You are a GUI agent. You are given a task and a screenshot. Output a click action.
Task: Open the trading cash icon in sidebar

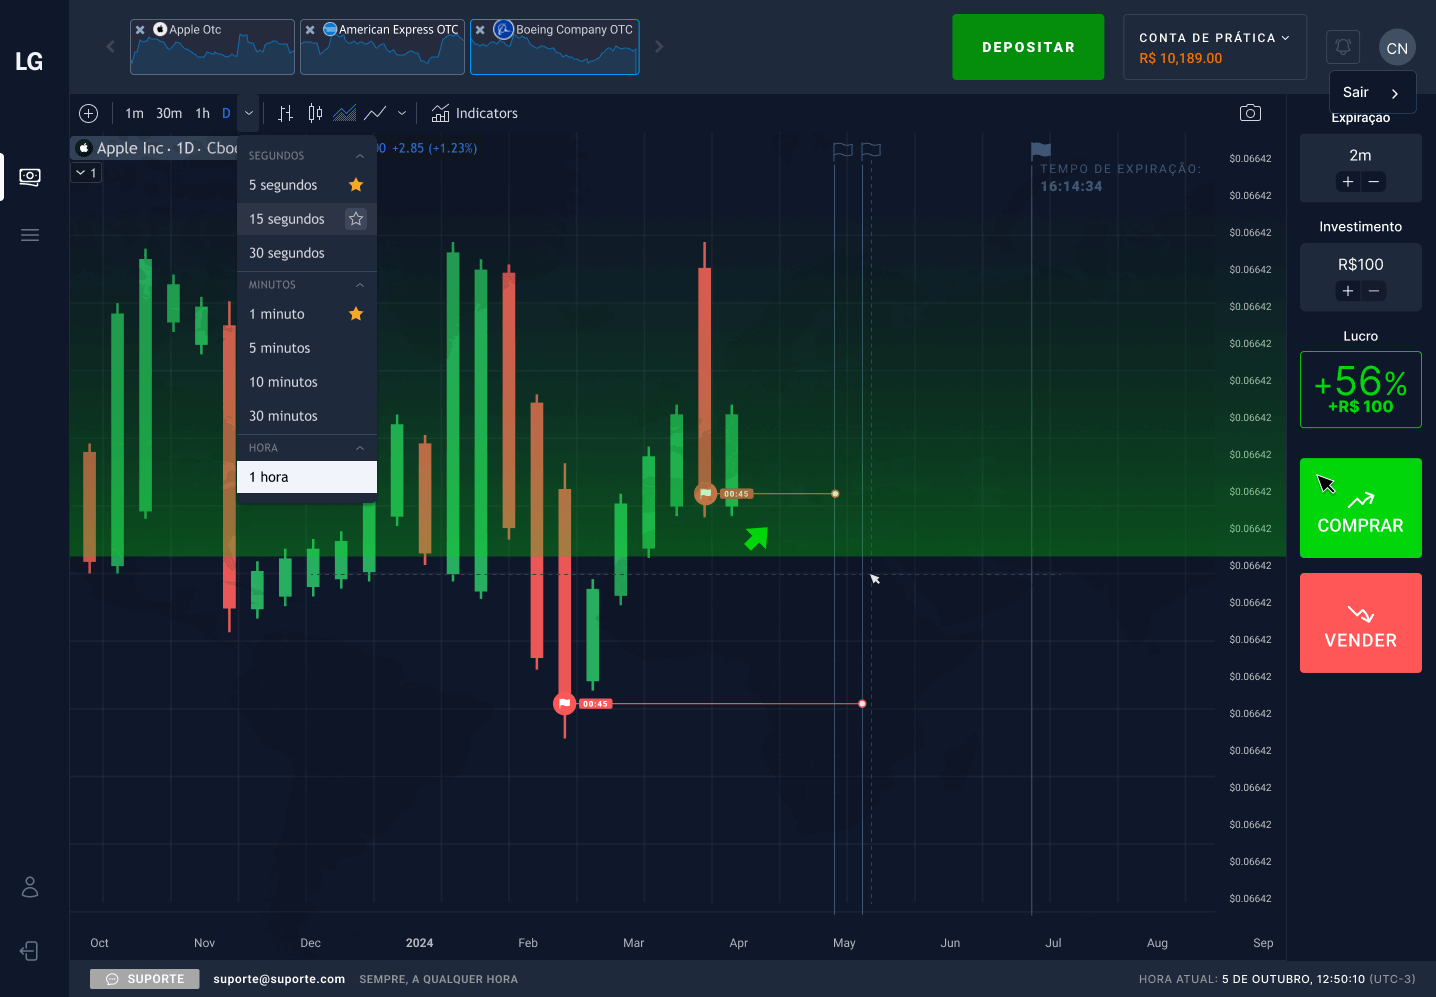point(30,177)
